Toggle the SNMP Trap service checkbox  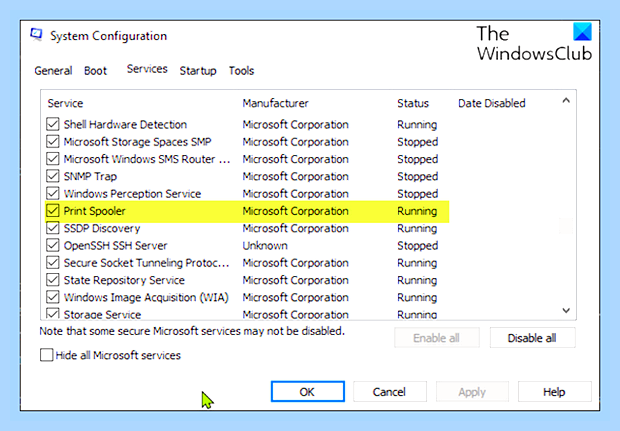[x=53, y=176]
